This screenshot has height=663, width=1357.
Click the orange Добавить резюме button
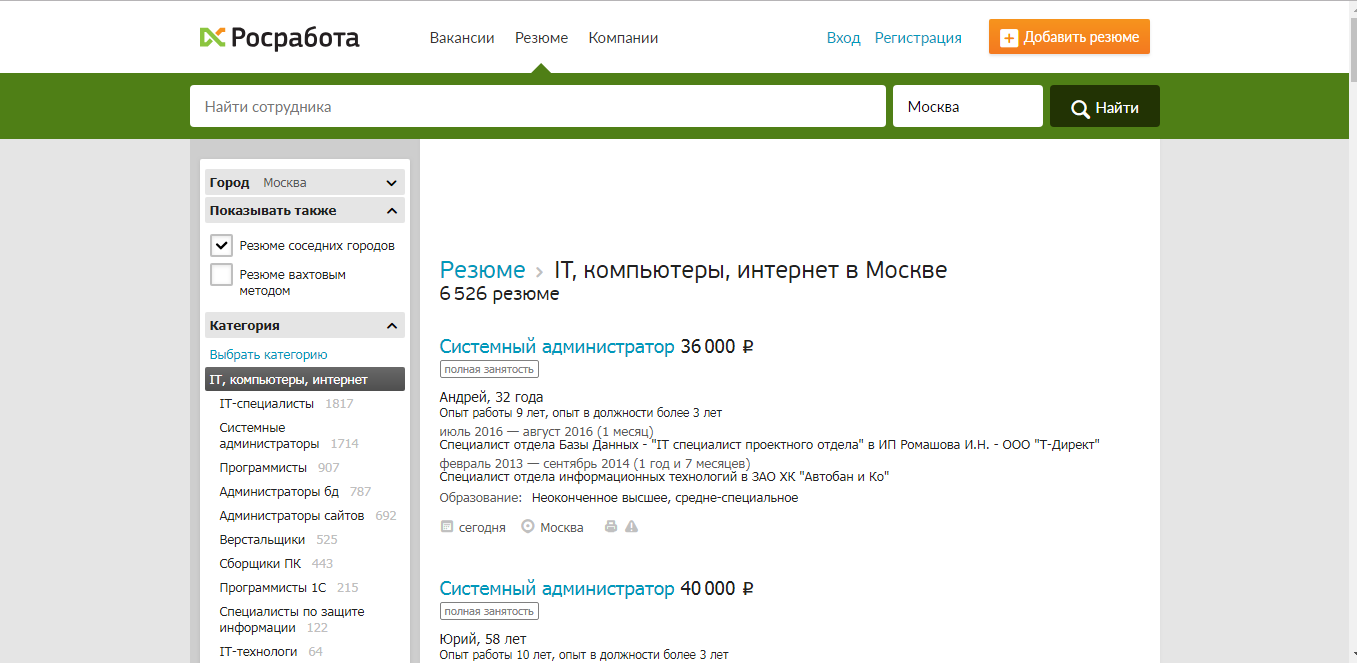pyautogui.click(x=1069, y=36)
